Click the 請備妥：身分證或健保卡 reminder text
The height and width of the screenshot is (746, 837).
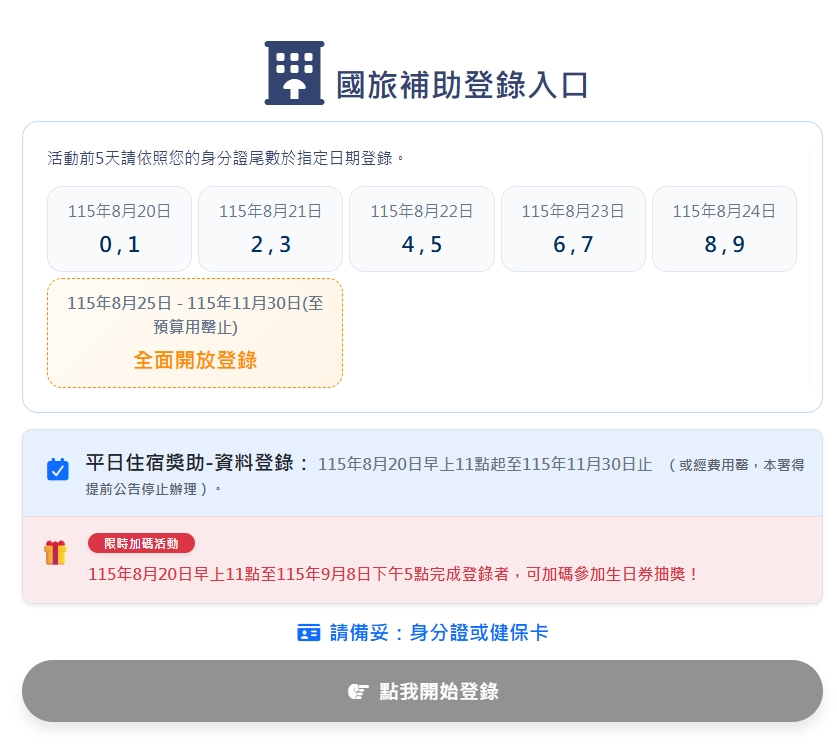click(x=439, y=632)
